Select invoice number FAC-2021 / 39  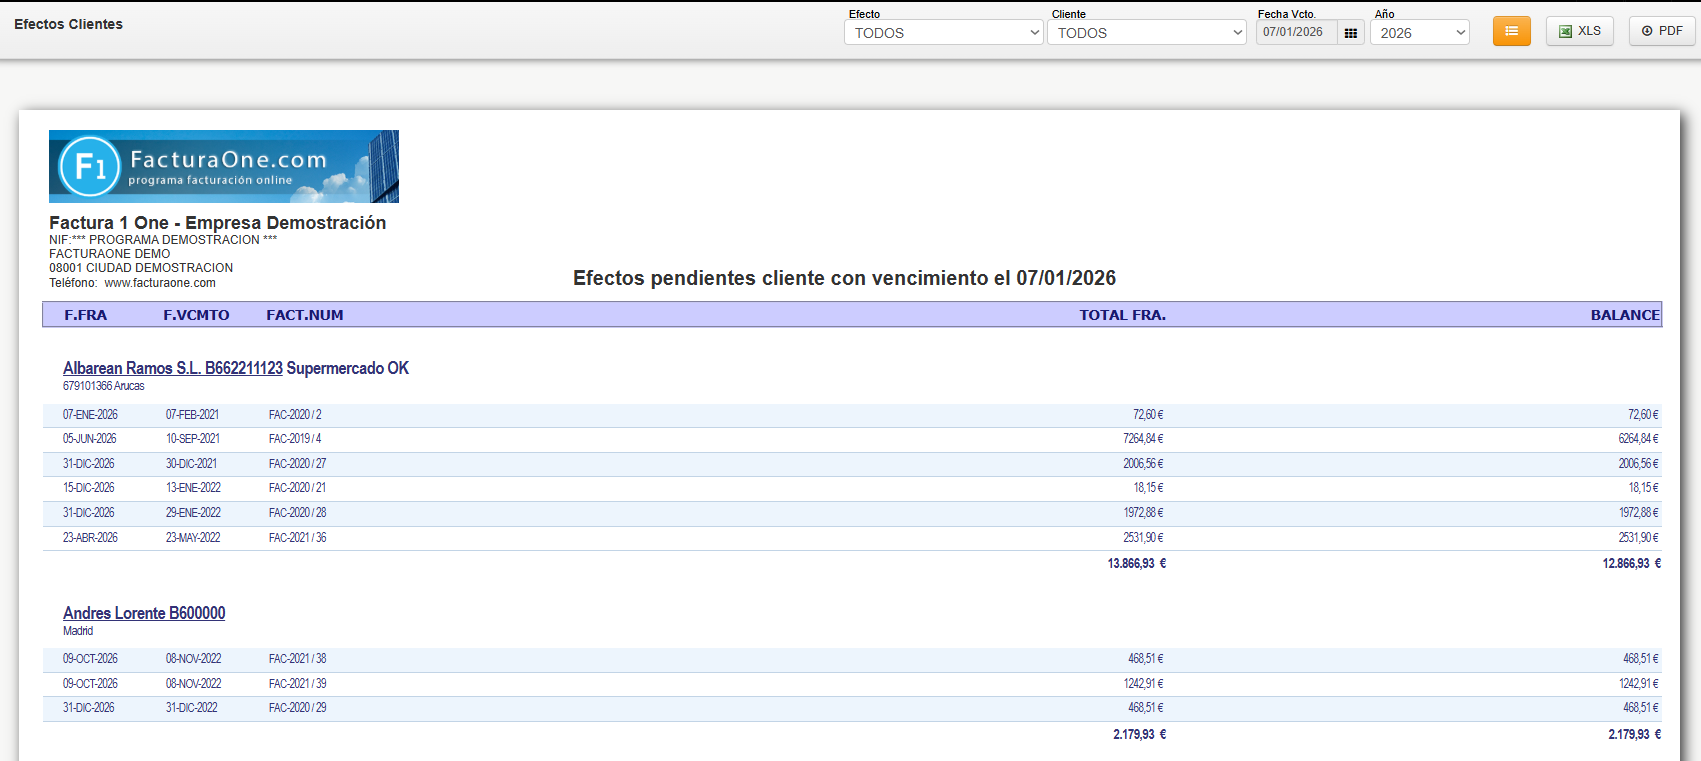pyautogui.click(x=297, y=684)
